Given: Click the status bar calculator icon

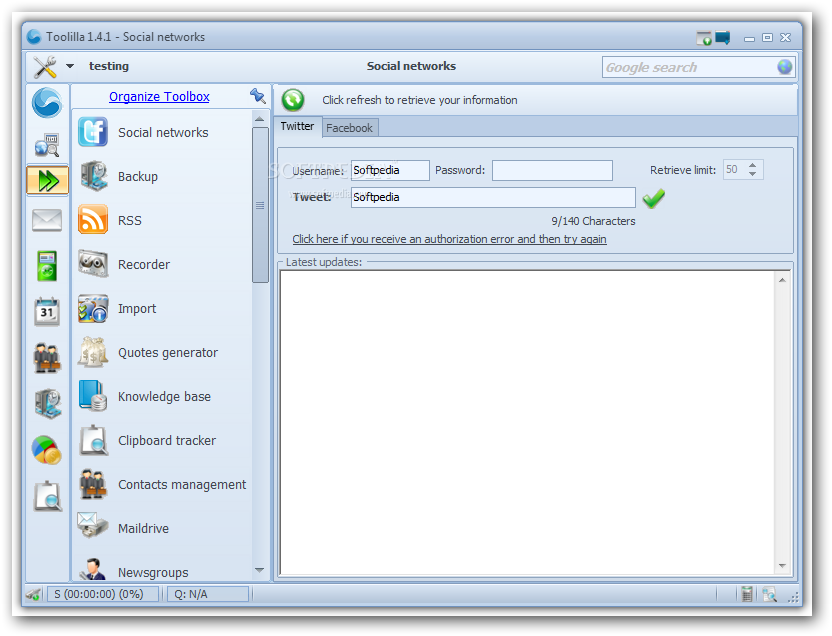Looking at the screenshot, I should pos(747,594).
